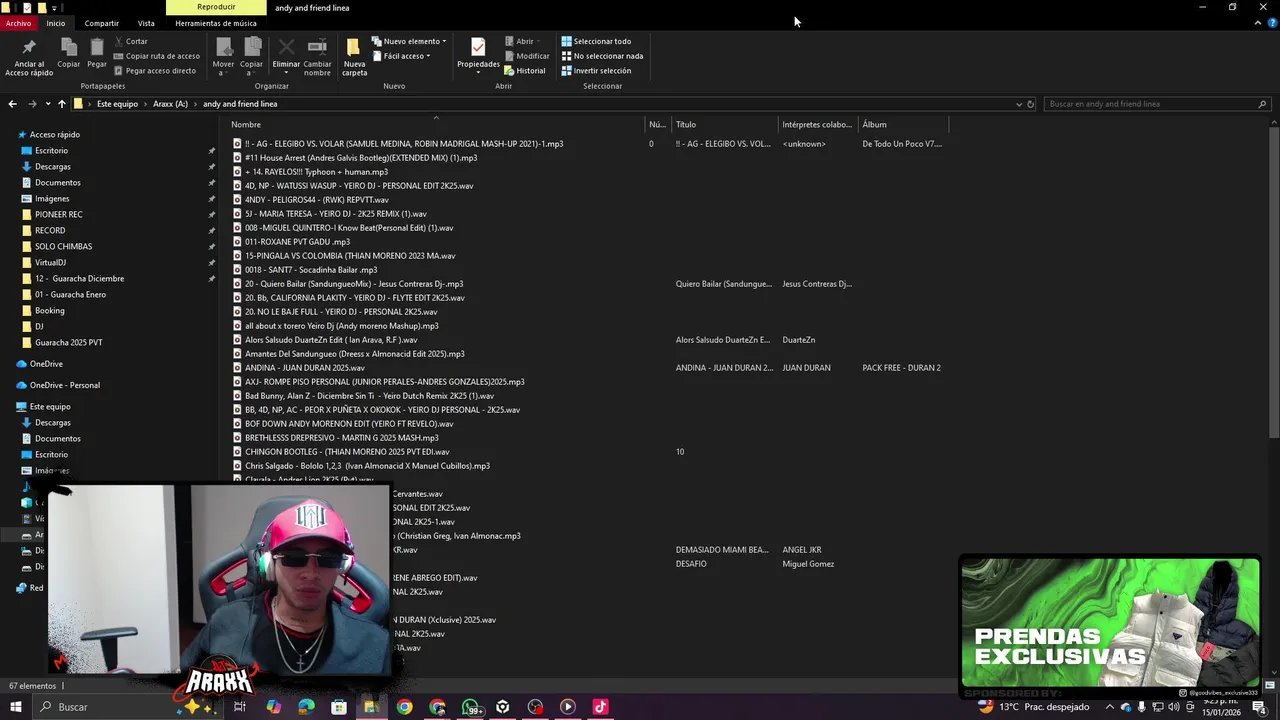Open Microsoft Edge from taskbar

[x=306, y=707]
